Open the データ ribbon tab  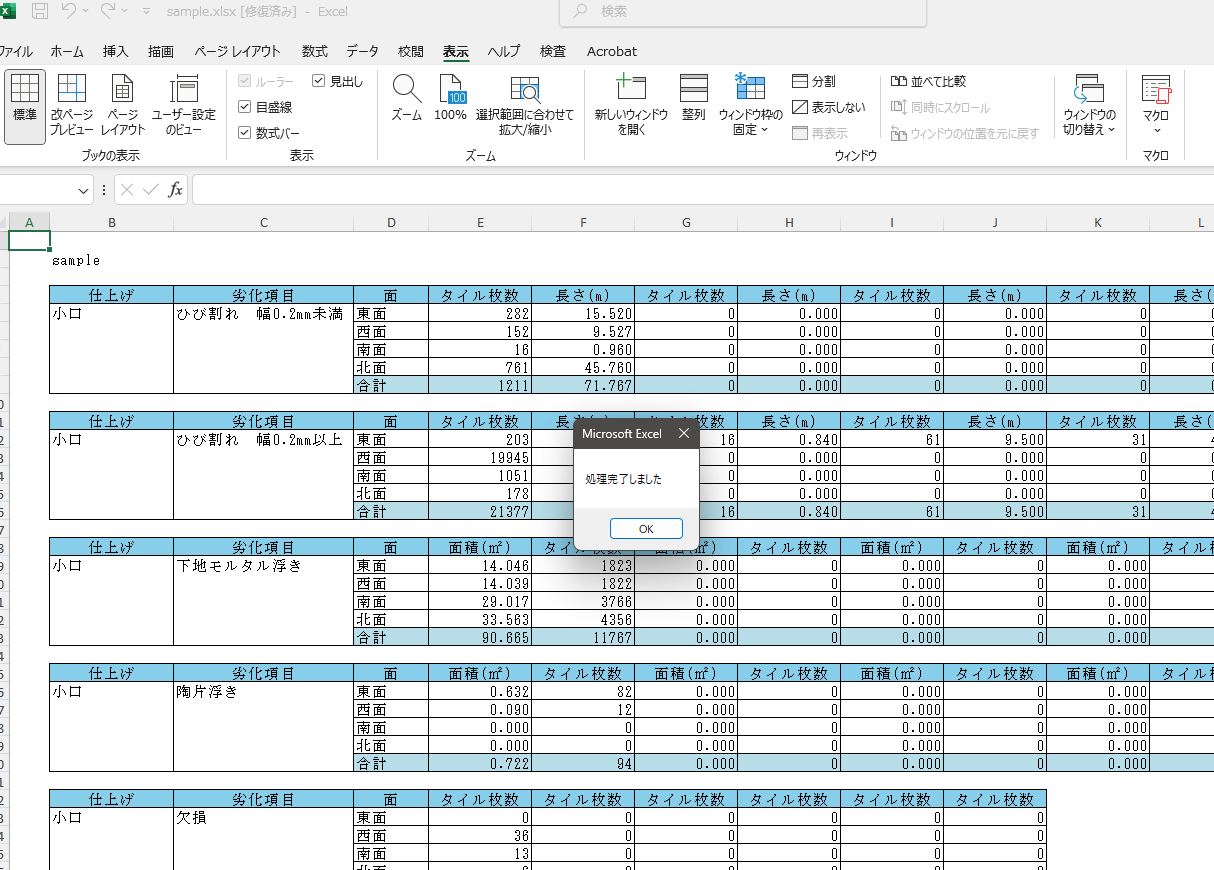click(x=362, y=51)
